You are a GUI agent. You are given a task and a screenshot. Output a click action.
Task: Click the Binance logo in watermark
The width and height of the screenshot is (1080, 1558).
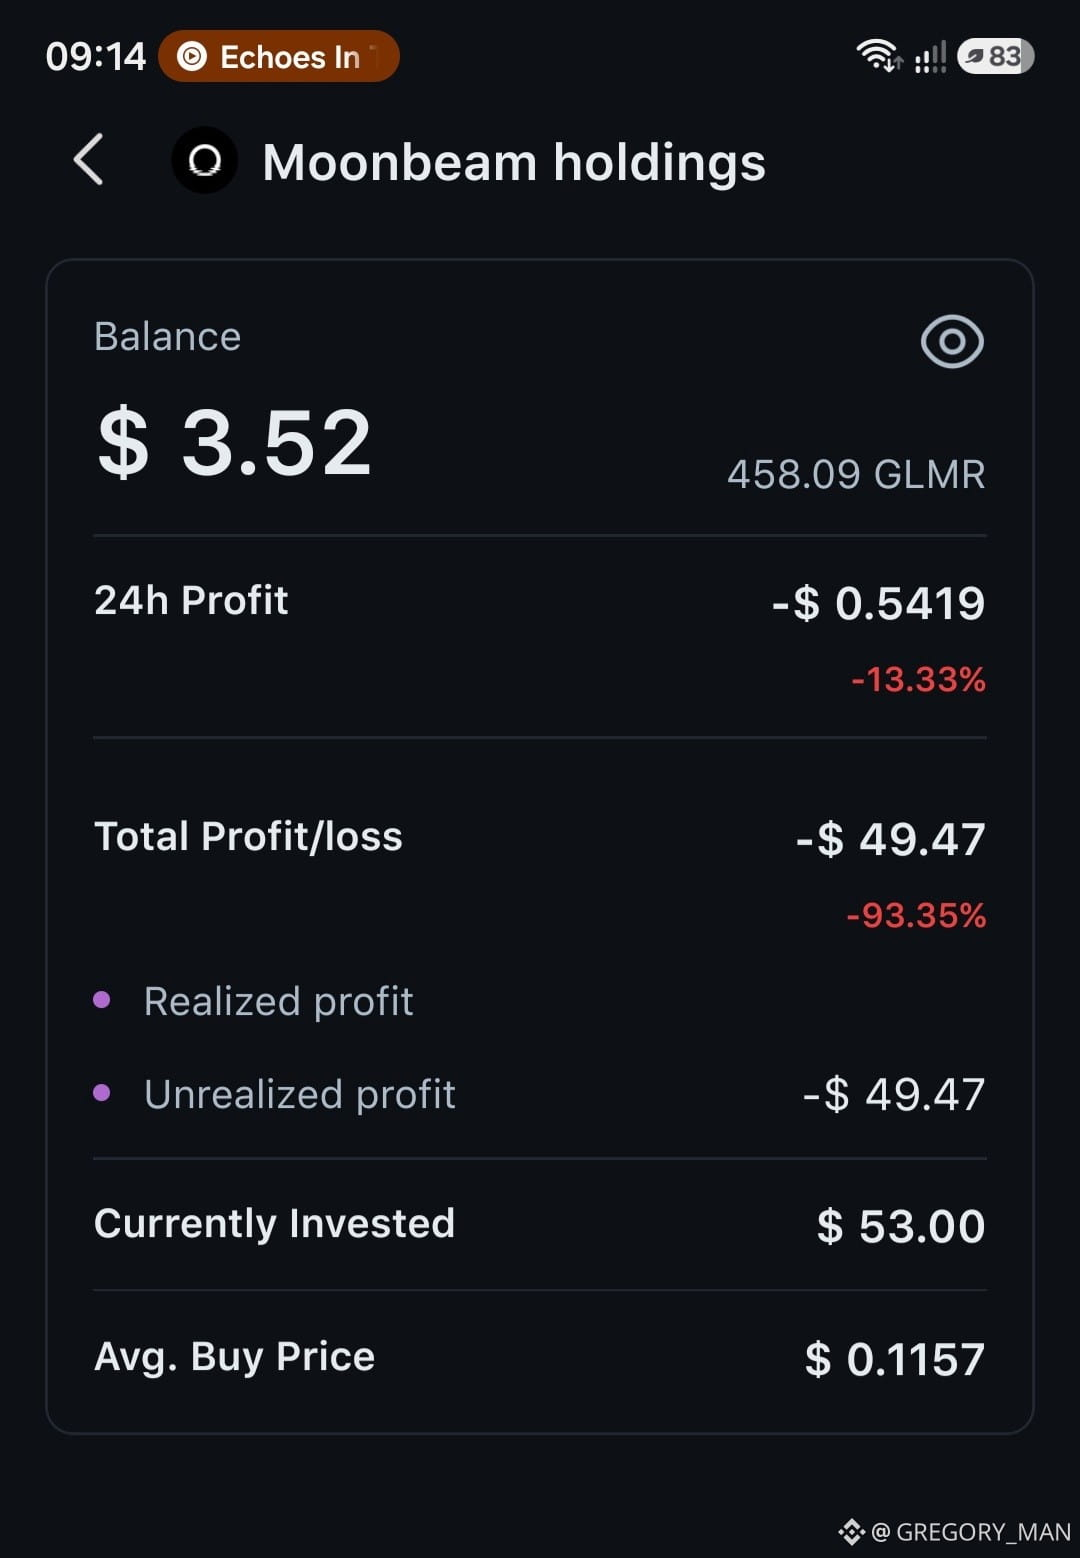coord(851,1531)
